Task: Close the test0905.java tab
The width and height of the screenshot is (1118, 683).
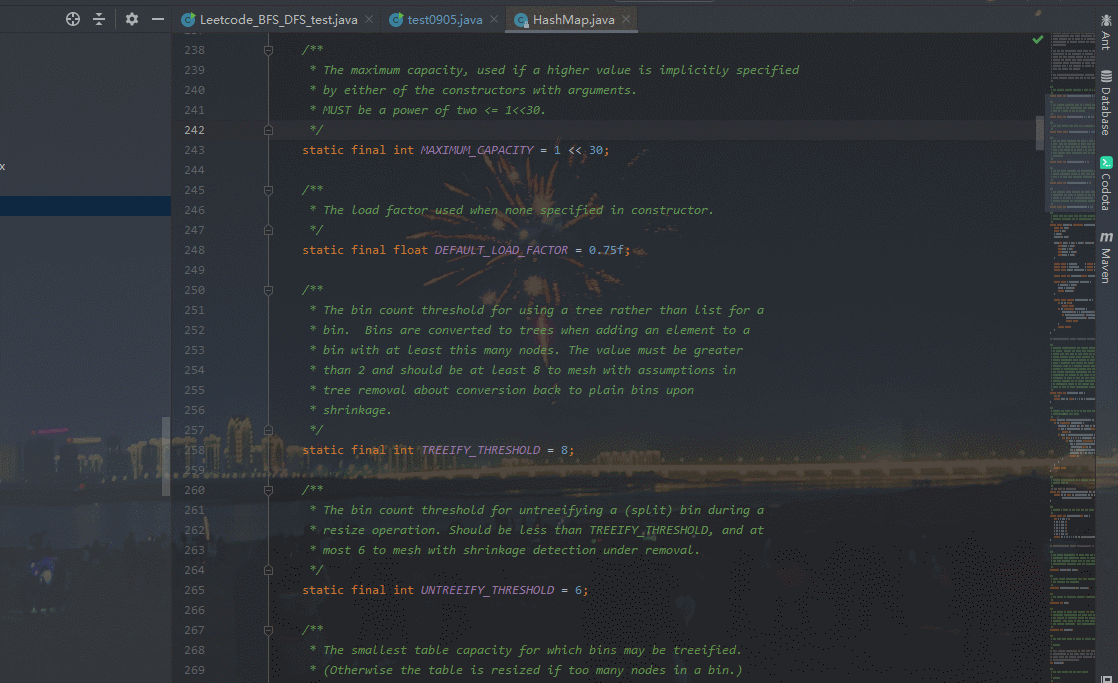Action: coord(493,19)
